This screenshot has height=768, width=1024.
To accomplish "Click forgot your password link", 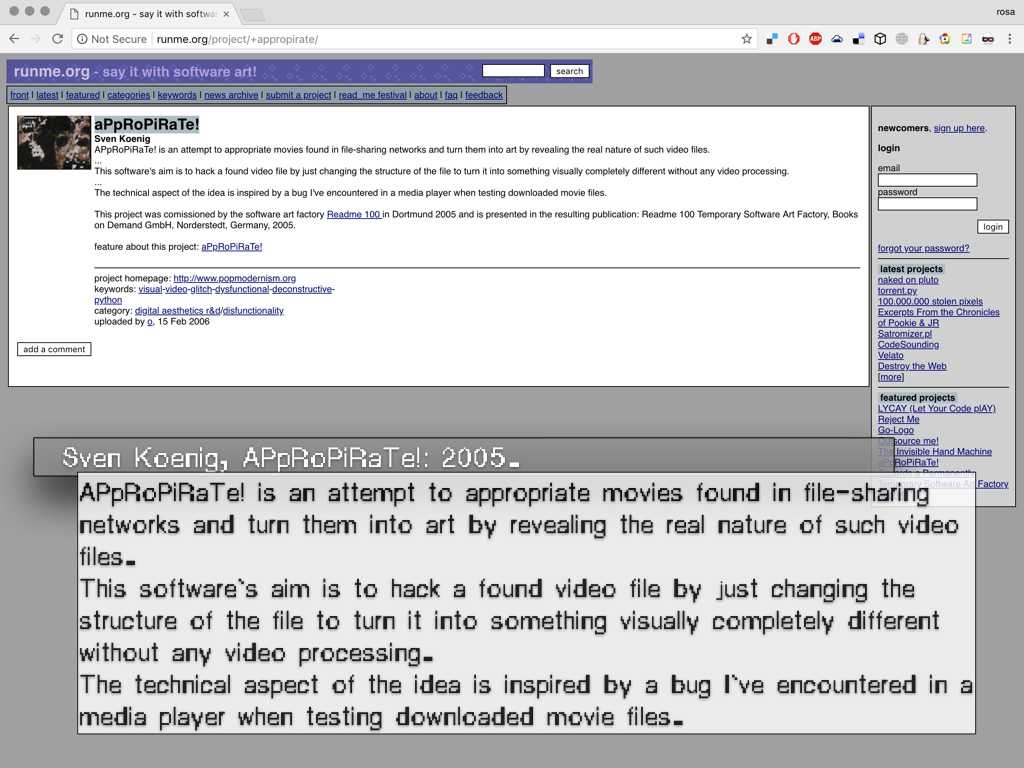I will (923, 248).
